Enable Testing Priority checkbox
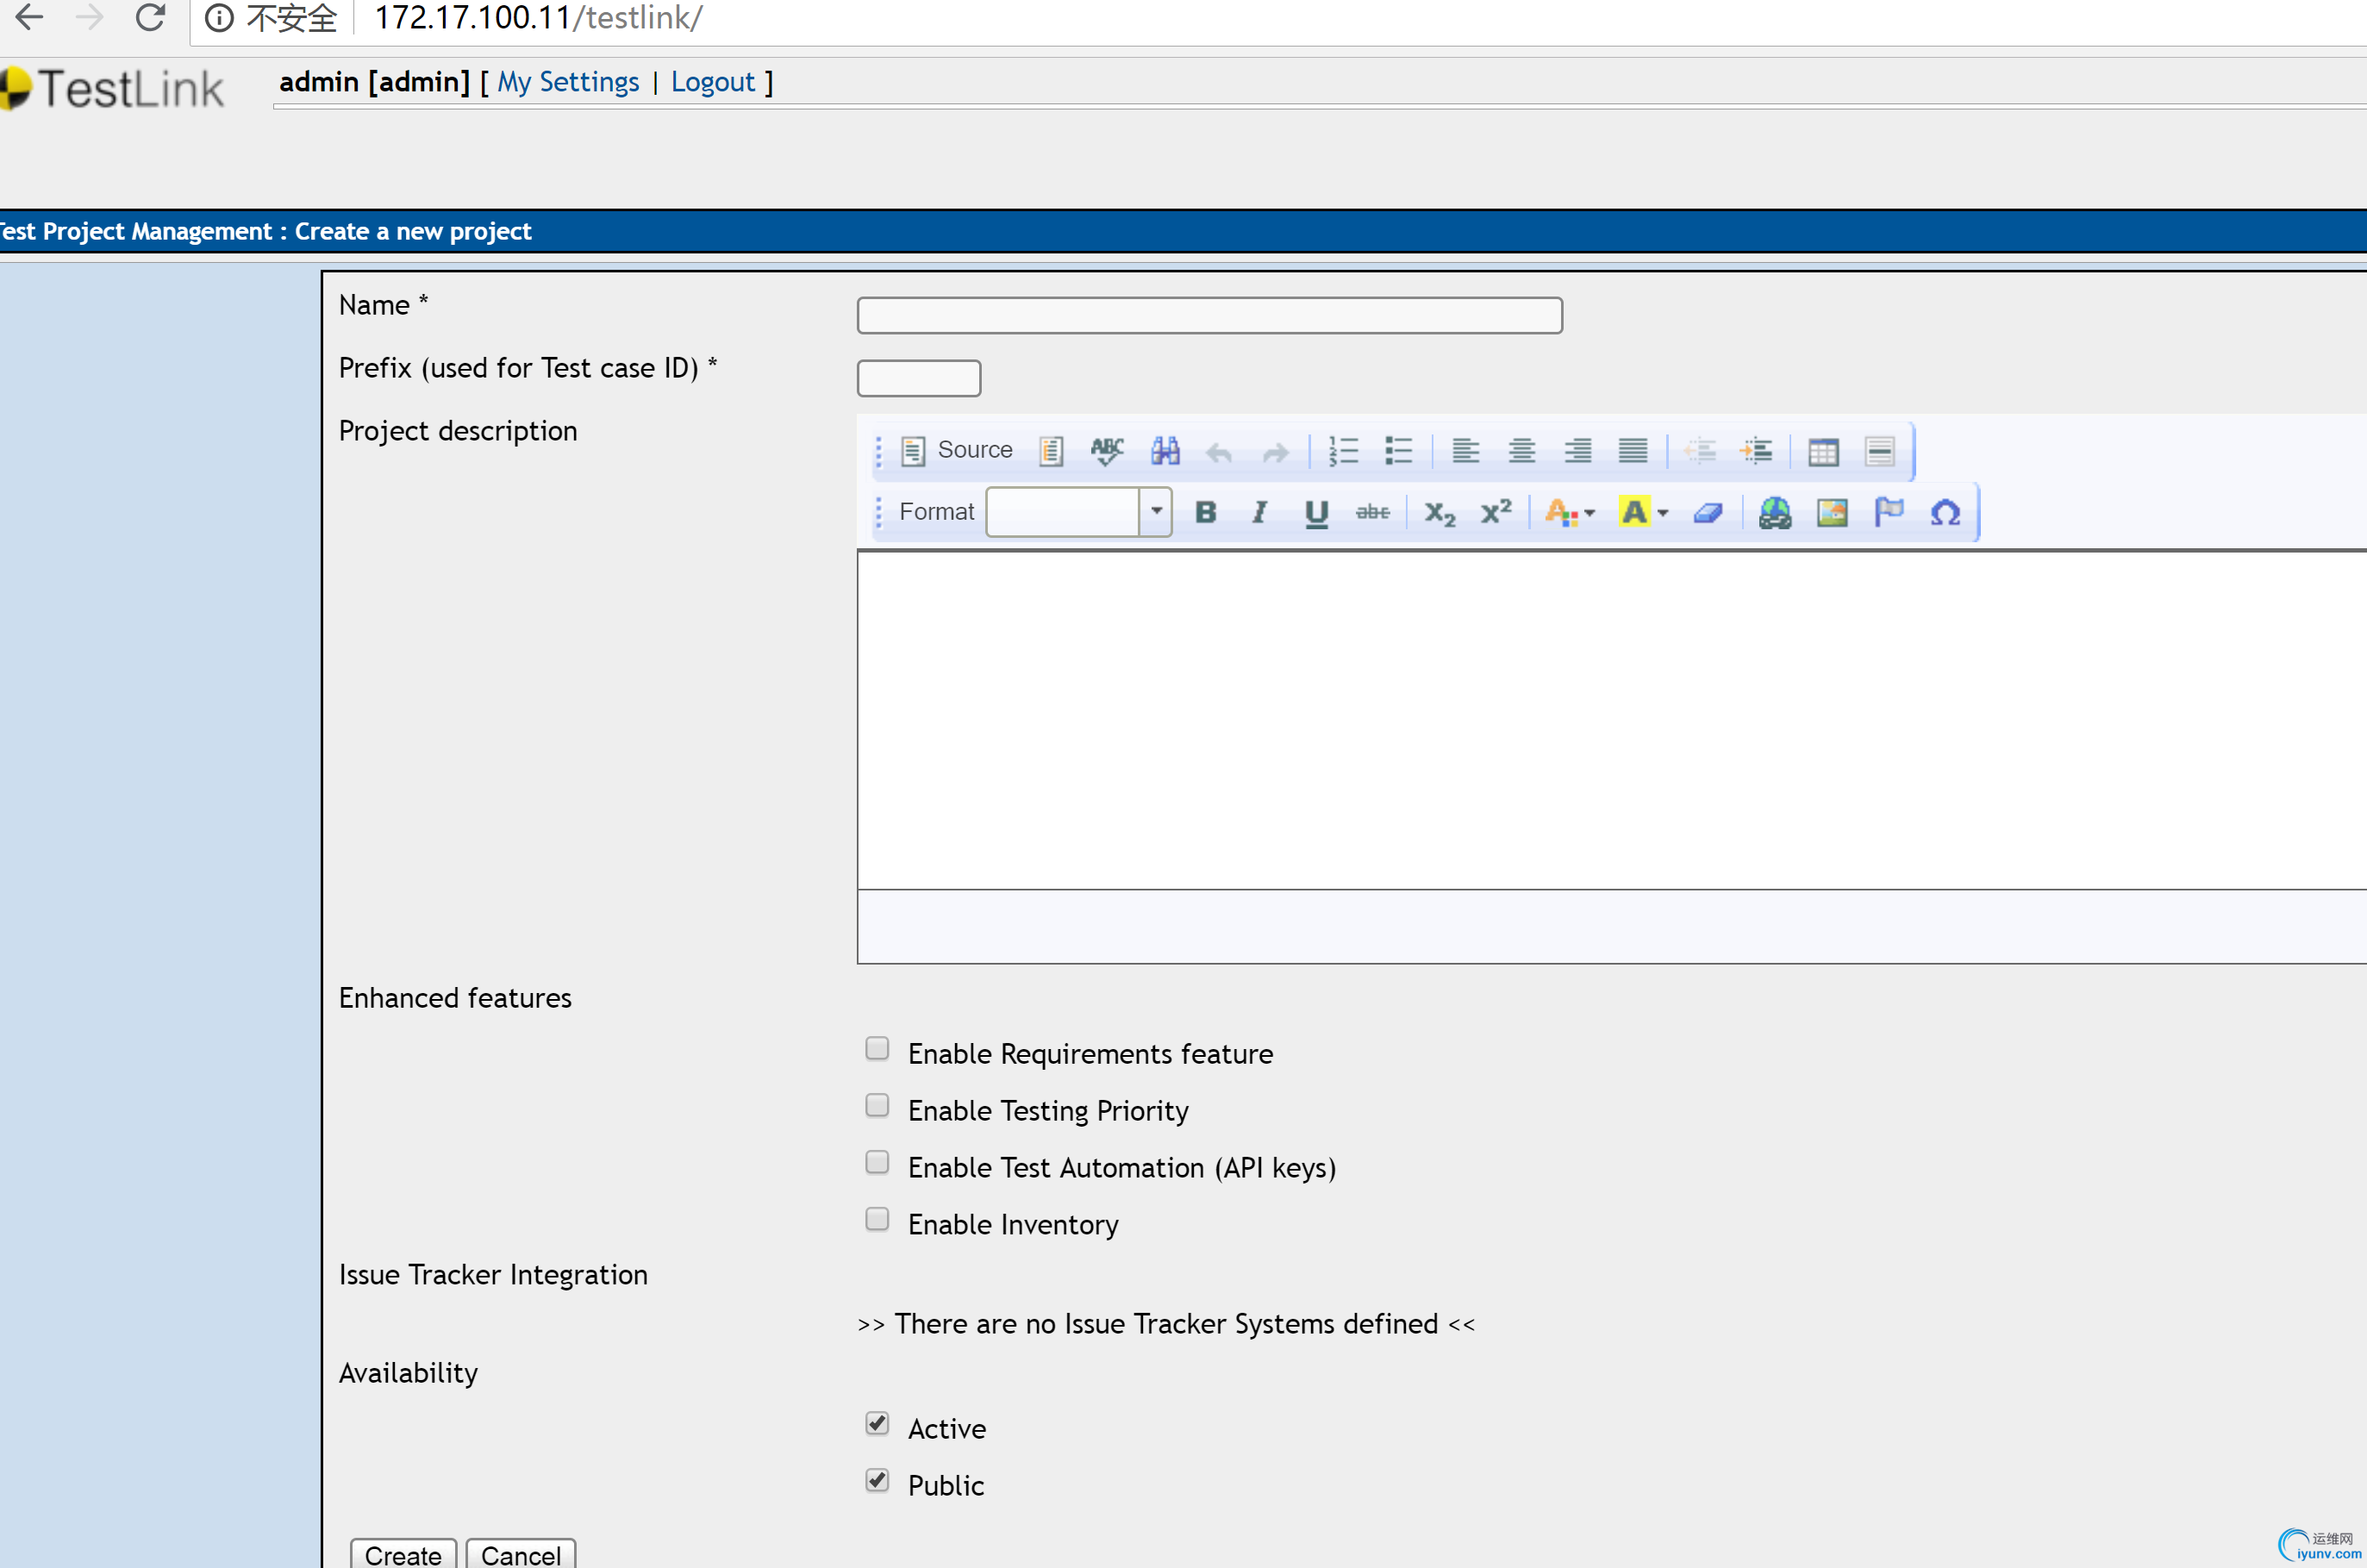Image resolution: width=2367 pixels, height=1568 pixels. click(x=877, y=1105)
